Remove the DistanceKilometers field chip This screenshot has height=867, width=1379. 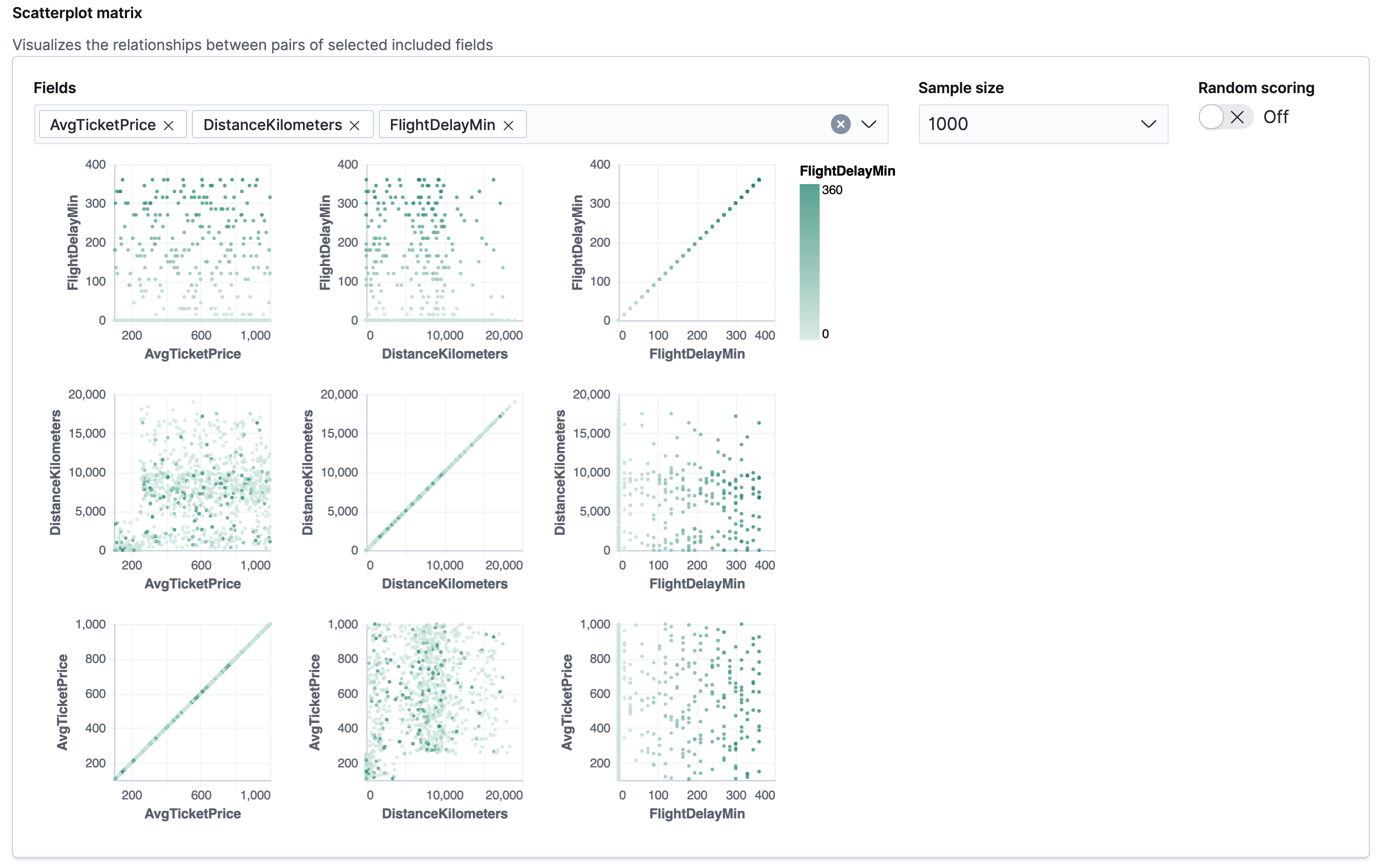[x=354, y=124]
